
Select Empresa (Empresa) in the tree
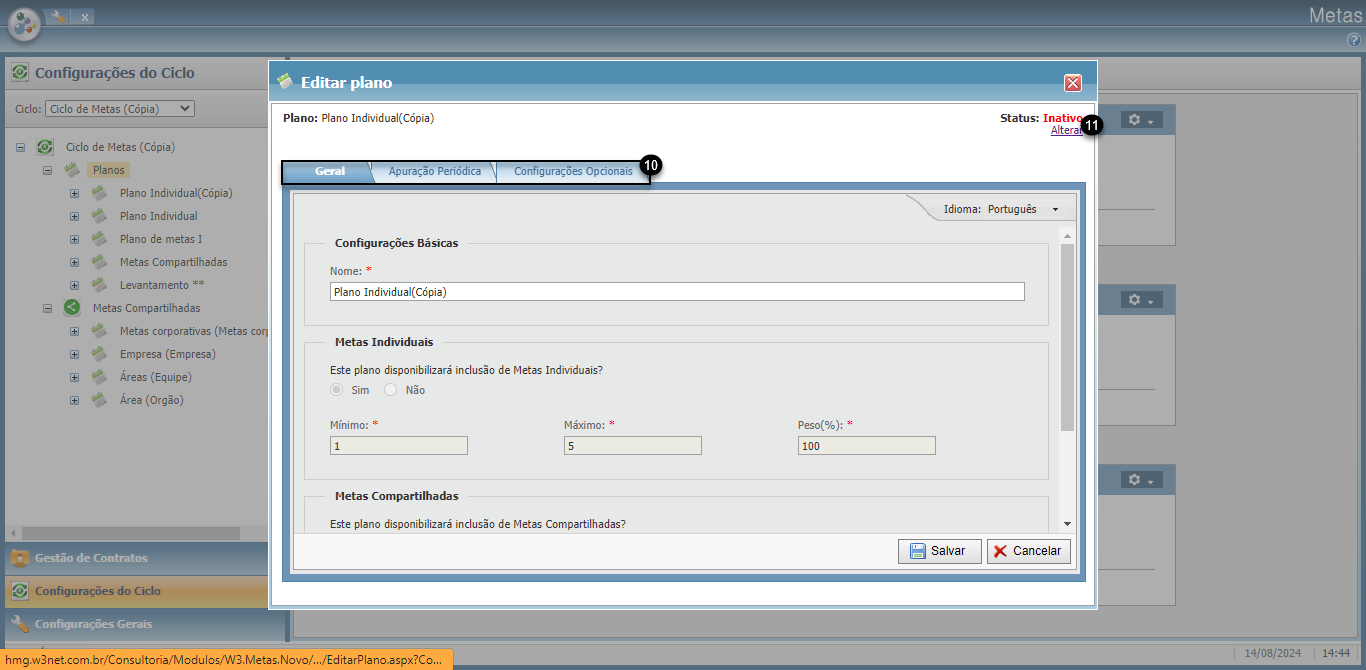tap(167, 354)
